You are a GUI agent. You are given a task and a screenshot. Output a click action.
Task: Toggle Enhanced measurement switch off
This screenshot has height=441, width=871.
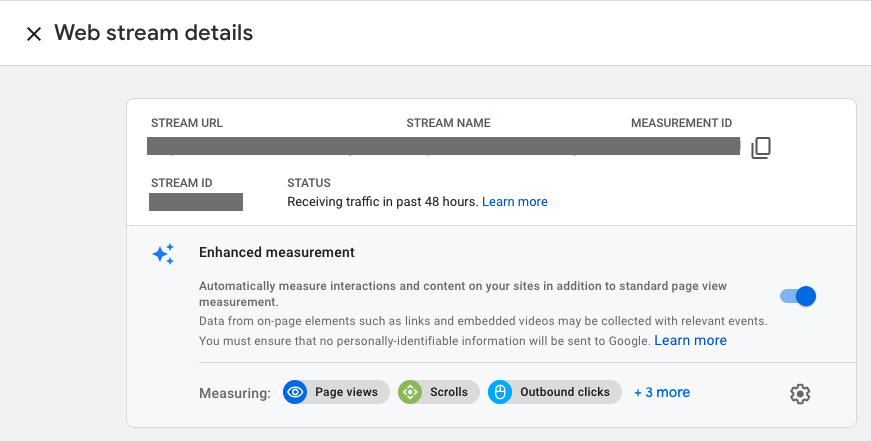pos(798,296)
